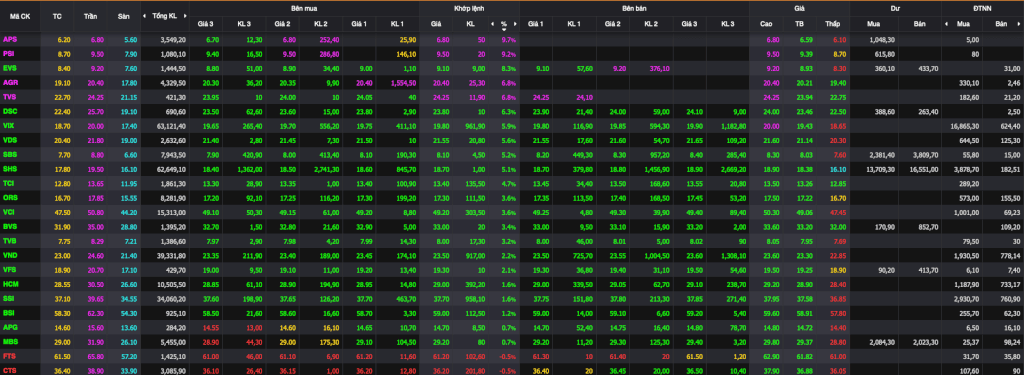Click the Thấp low price header
The width and height of the screenshot is (1024, 375).
(x=832, y=24)
